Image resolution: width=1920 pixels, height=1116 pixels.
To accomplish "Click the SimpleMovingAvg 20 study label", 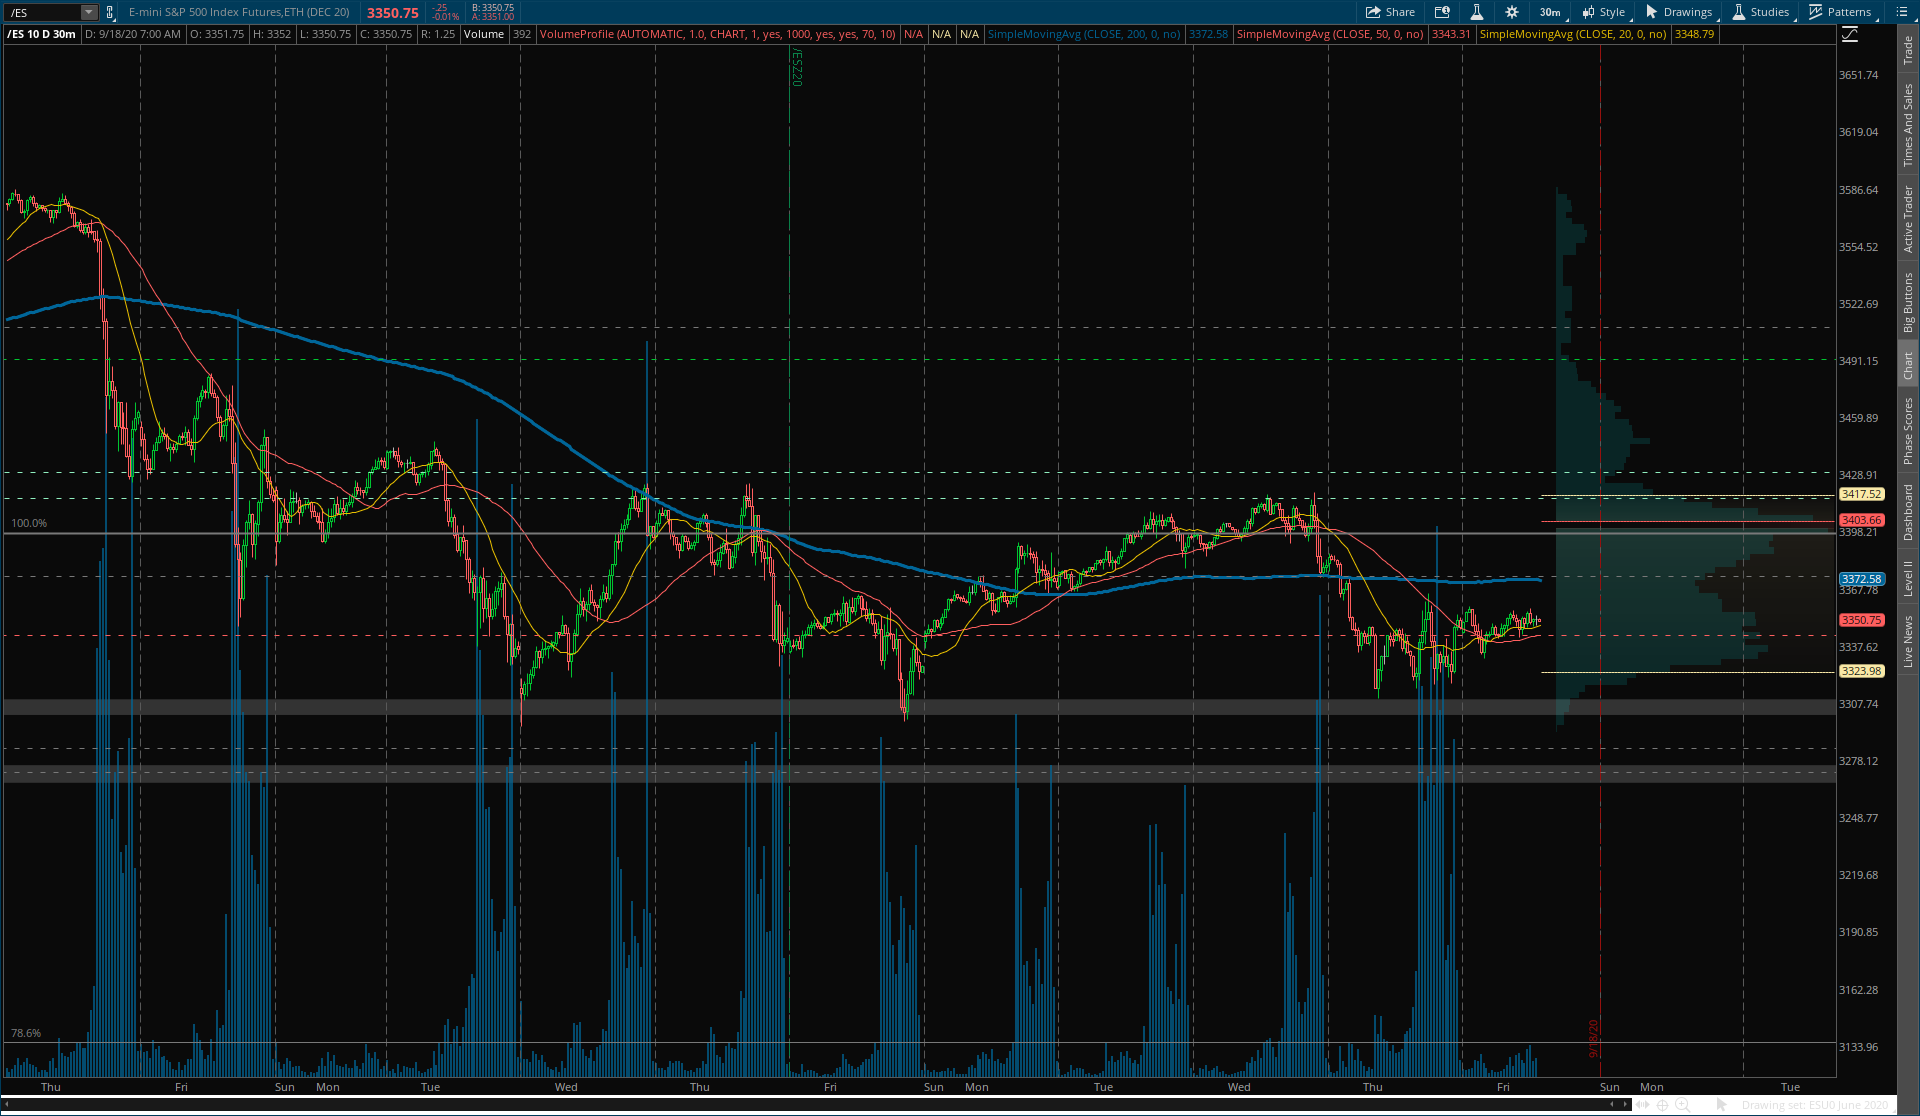I will 1573,34.
